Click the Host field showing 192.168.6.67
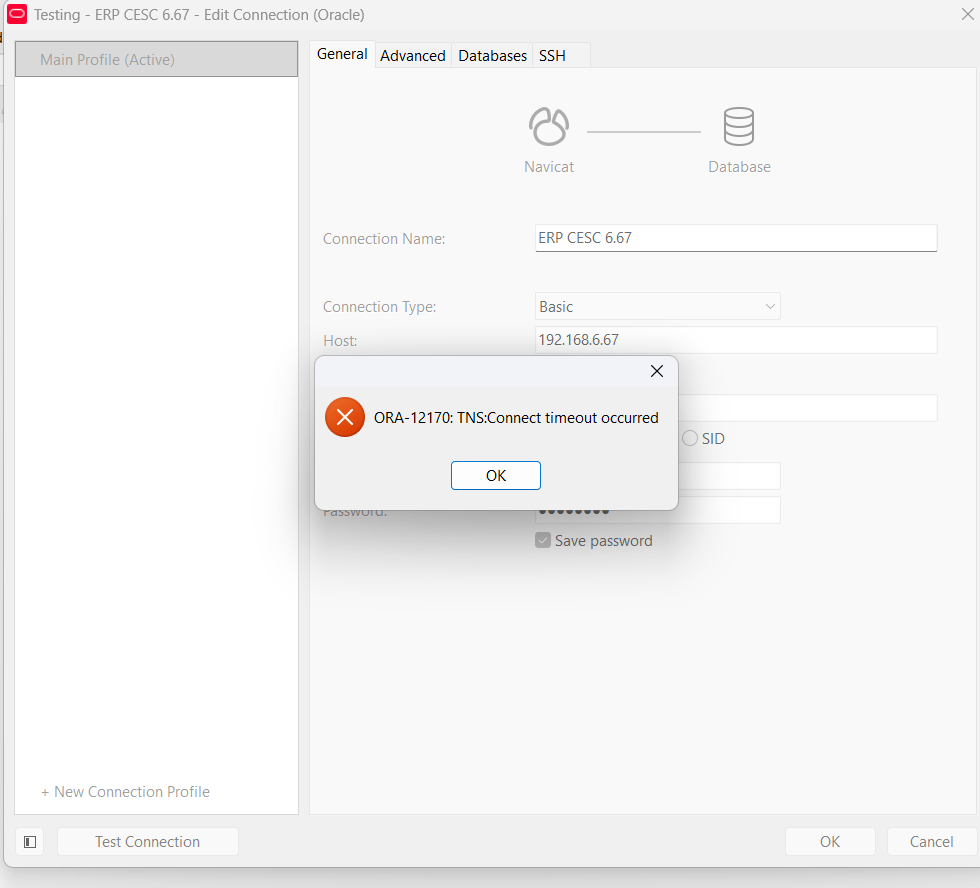Viewport: 980px width, 888px height. [x=736, y=340]
